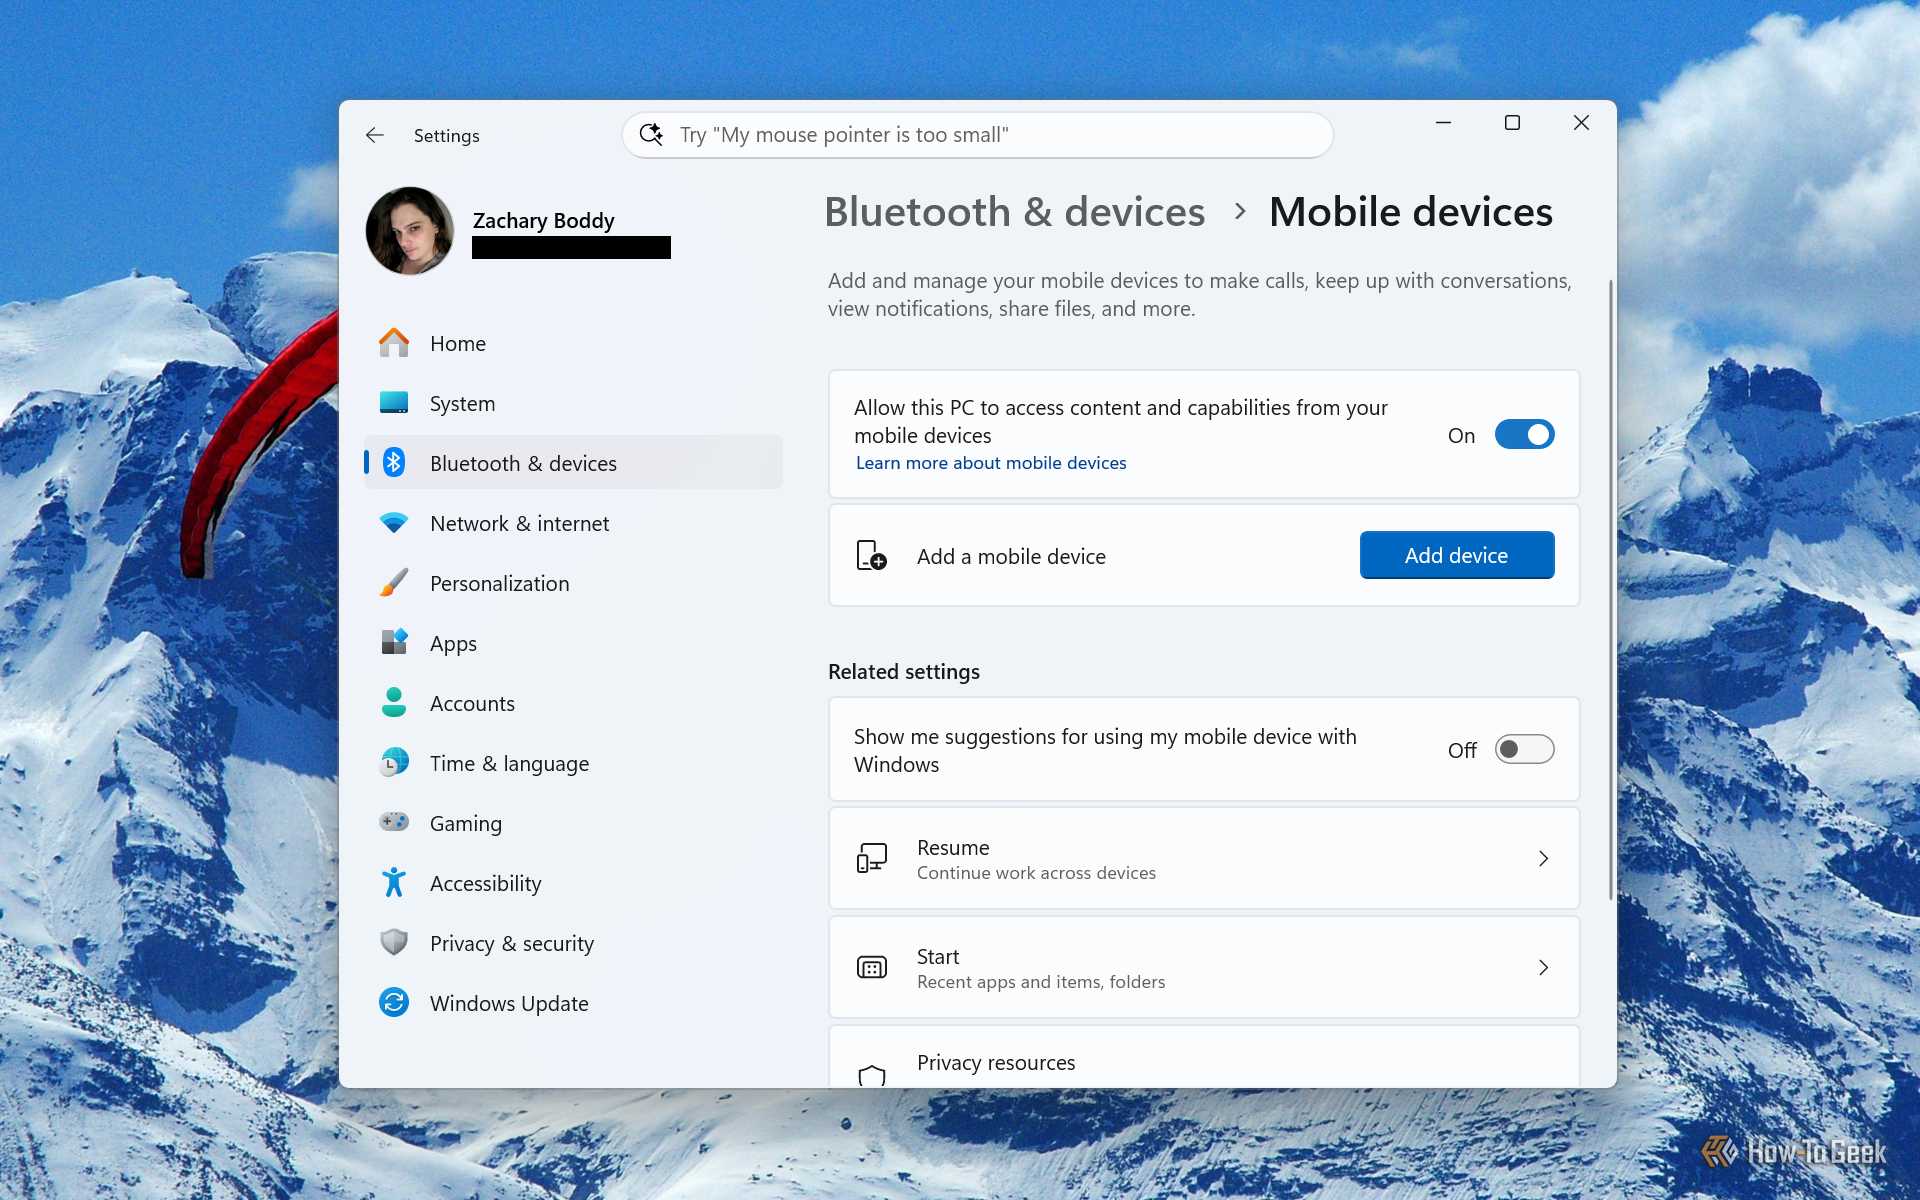The image size is (1920, 1200).
Task: Click the Resume devices icon
Action: 871,858
